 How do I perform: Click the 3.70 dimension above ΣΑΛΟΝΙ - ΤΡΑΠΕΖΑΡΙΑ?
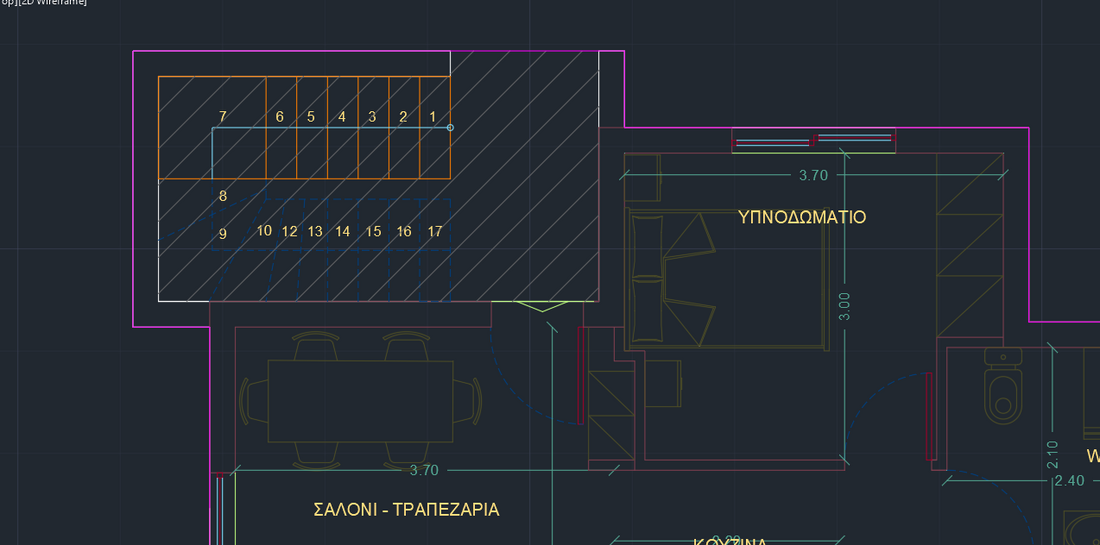[x=424, y=470]
